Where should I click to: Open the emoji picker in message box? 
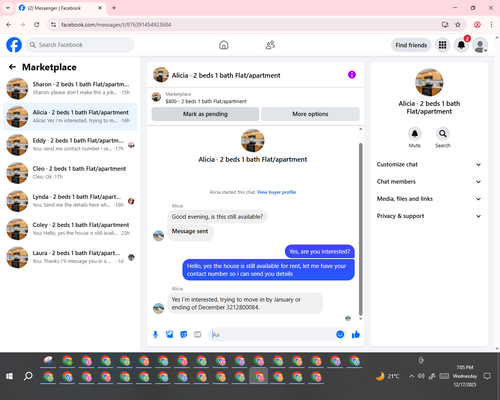(340, 334)
